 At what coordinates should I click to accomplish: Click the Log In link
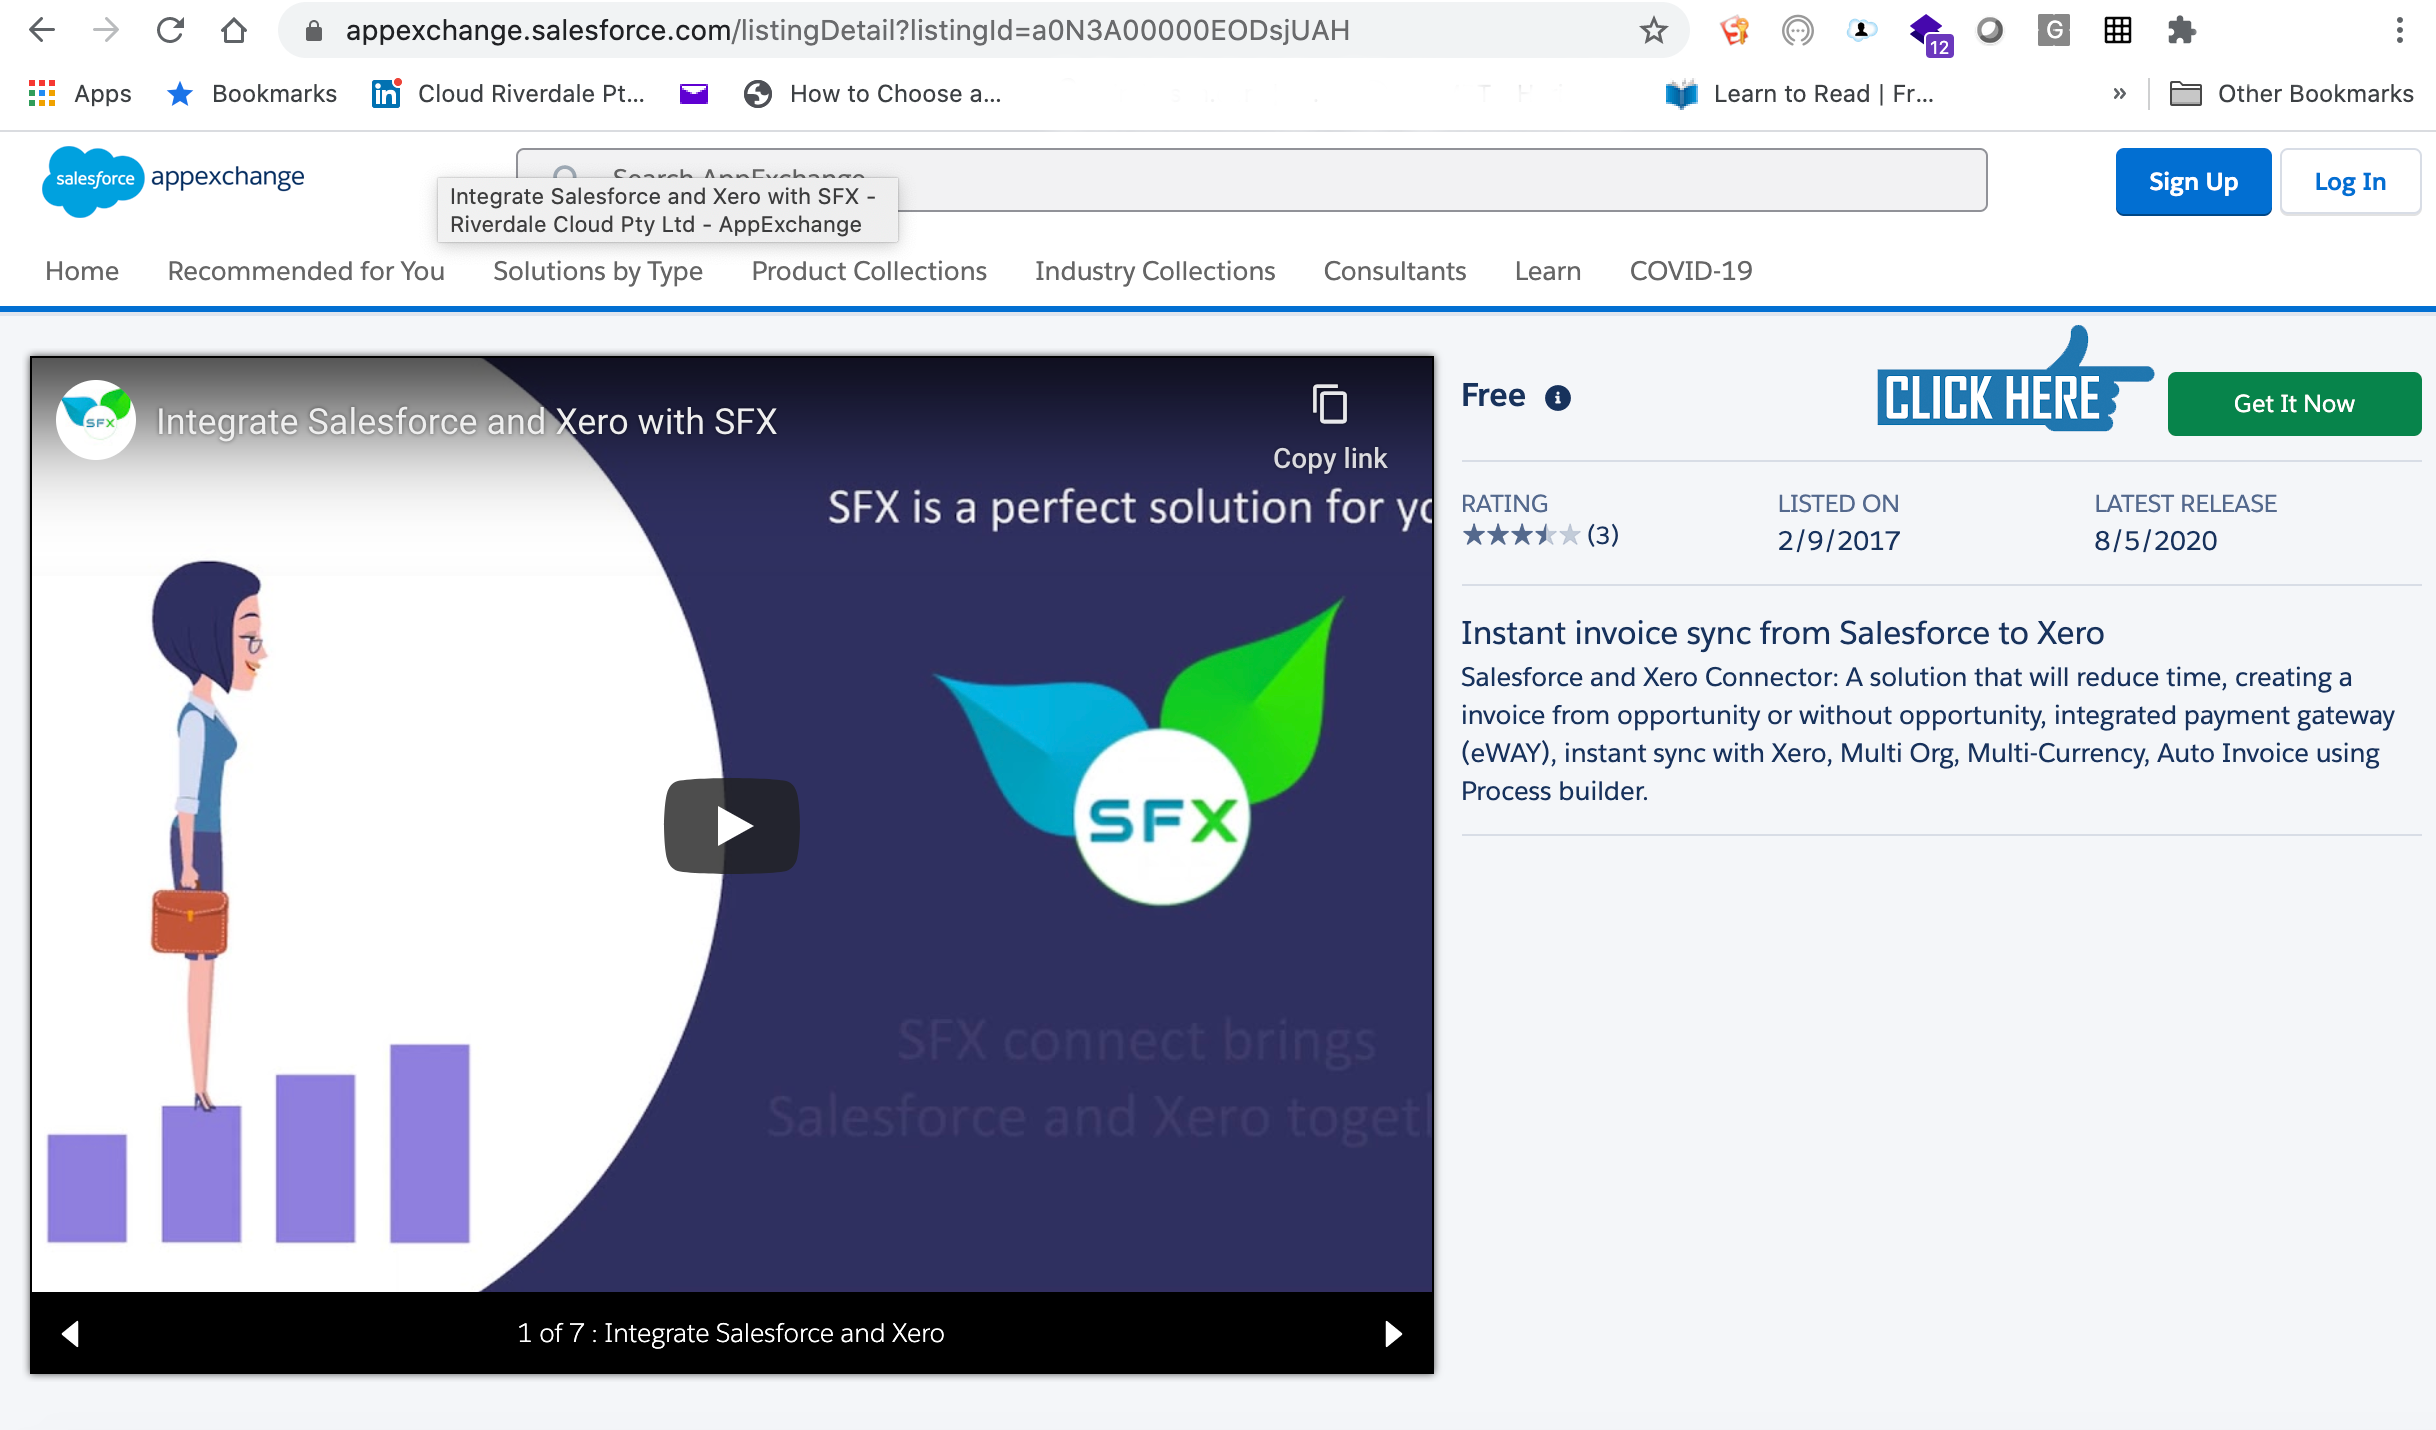2353,180
